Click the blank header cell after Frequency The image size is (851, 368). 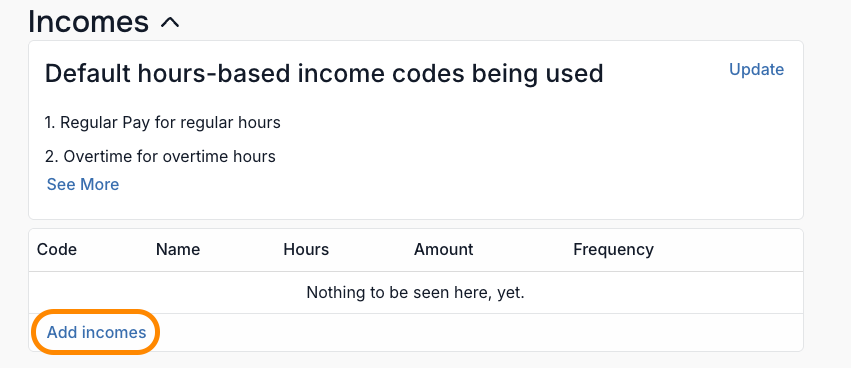727,250
